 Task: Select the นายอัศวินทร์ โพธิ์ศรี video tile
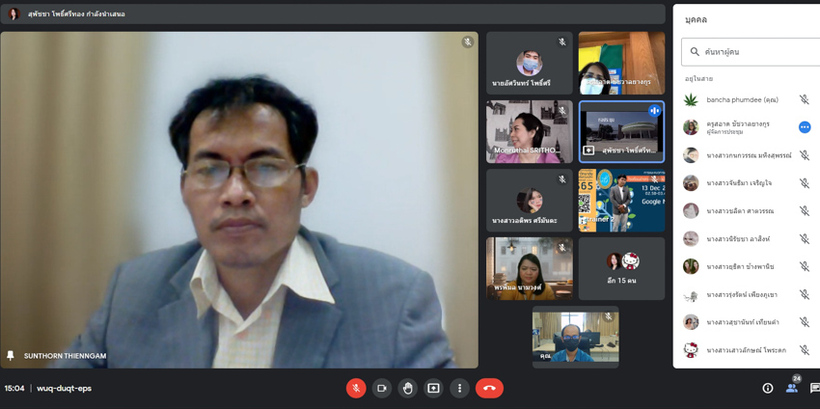(x=529, y=63)
